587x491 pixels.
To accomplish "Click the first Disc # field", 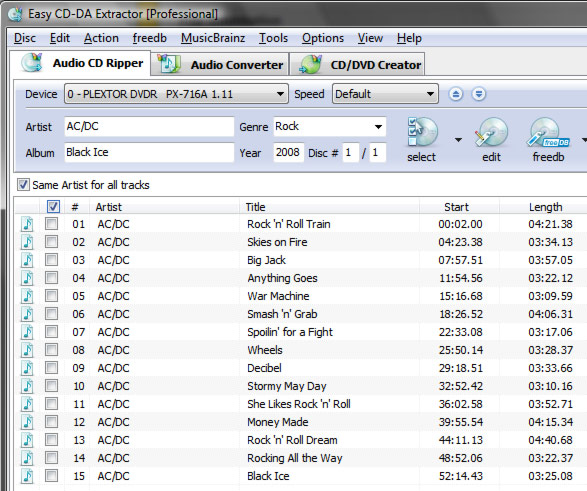I will click(351, 152).
